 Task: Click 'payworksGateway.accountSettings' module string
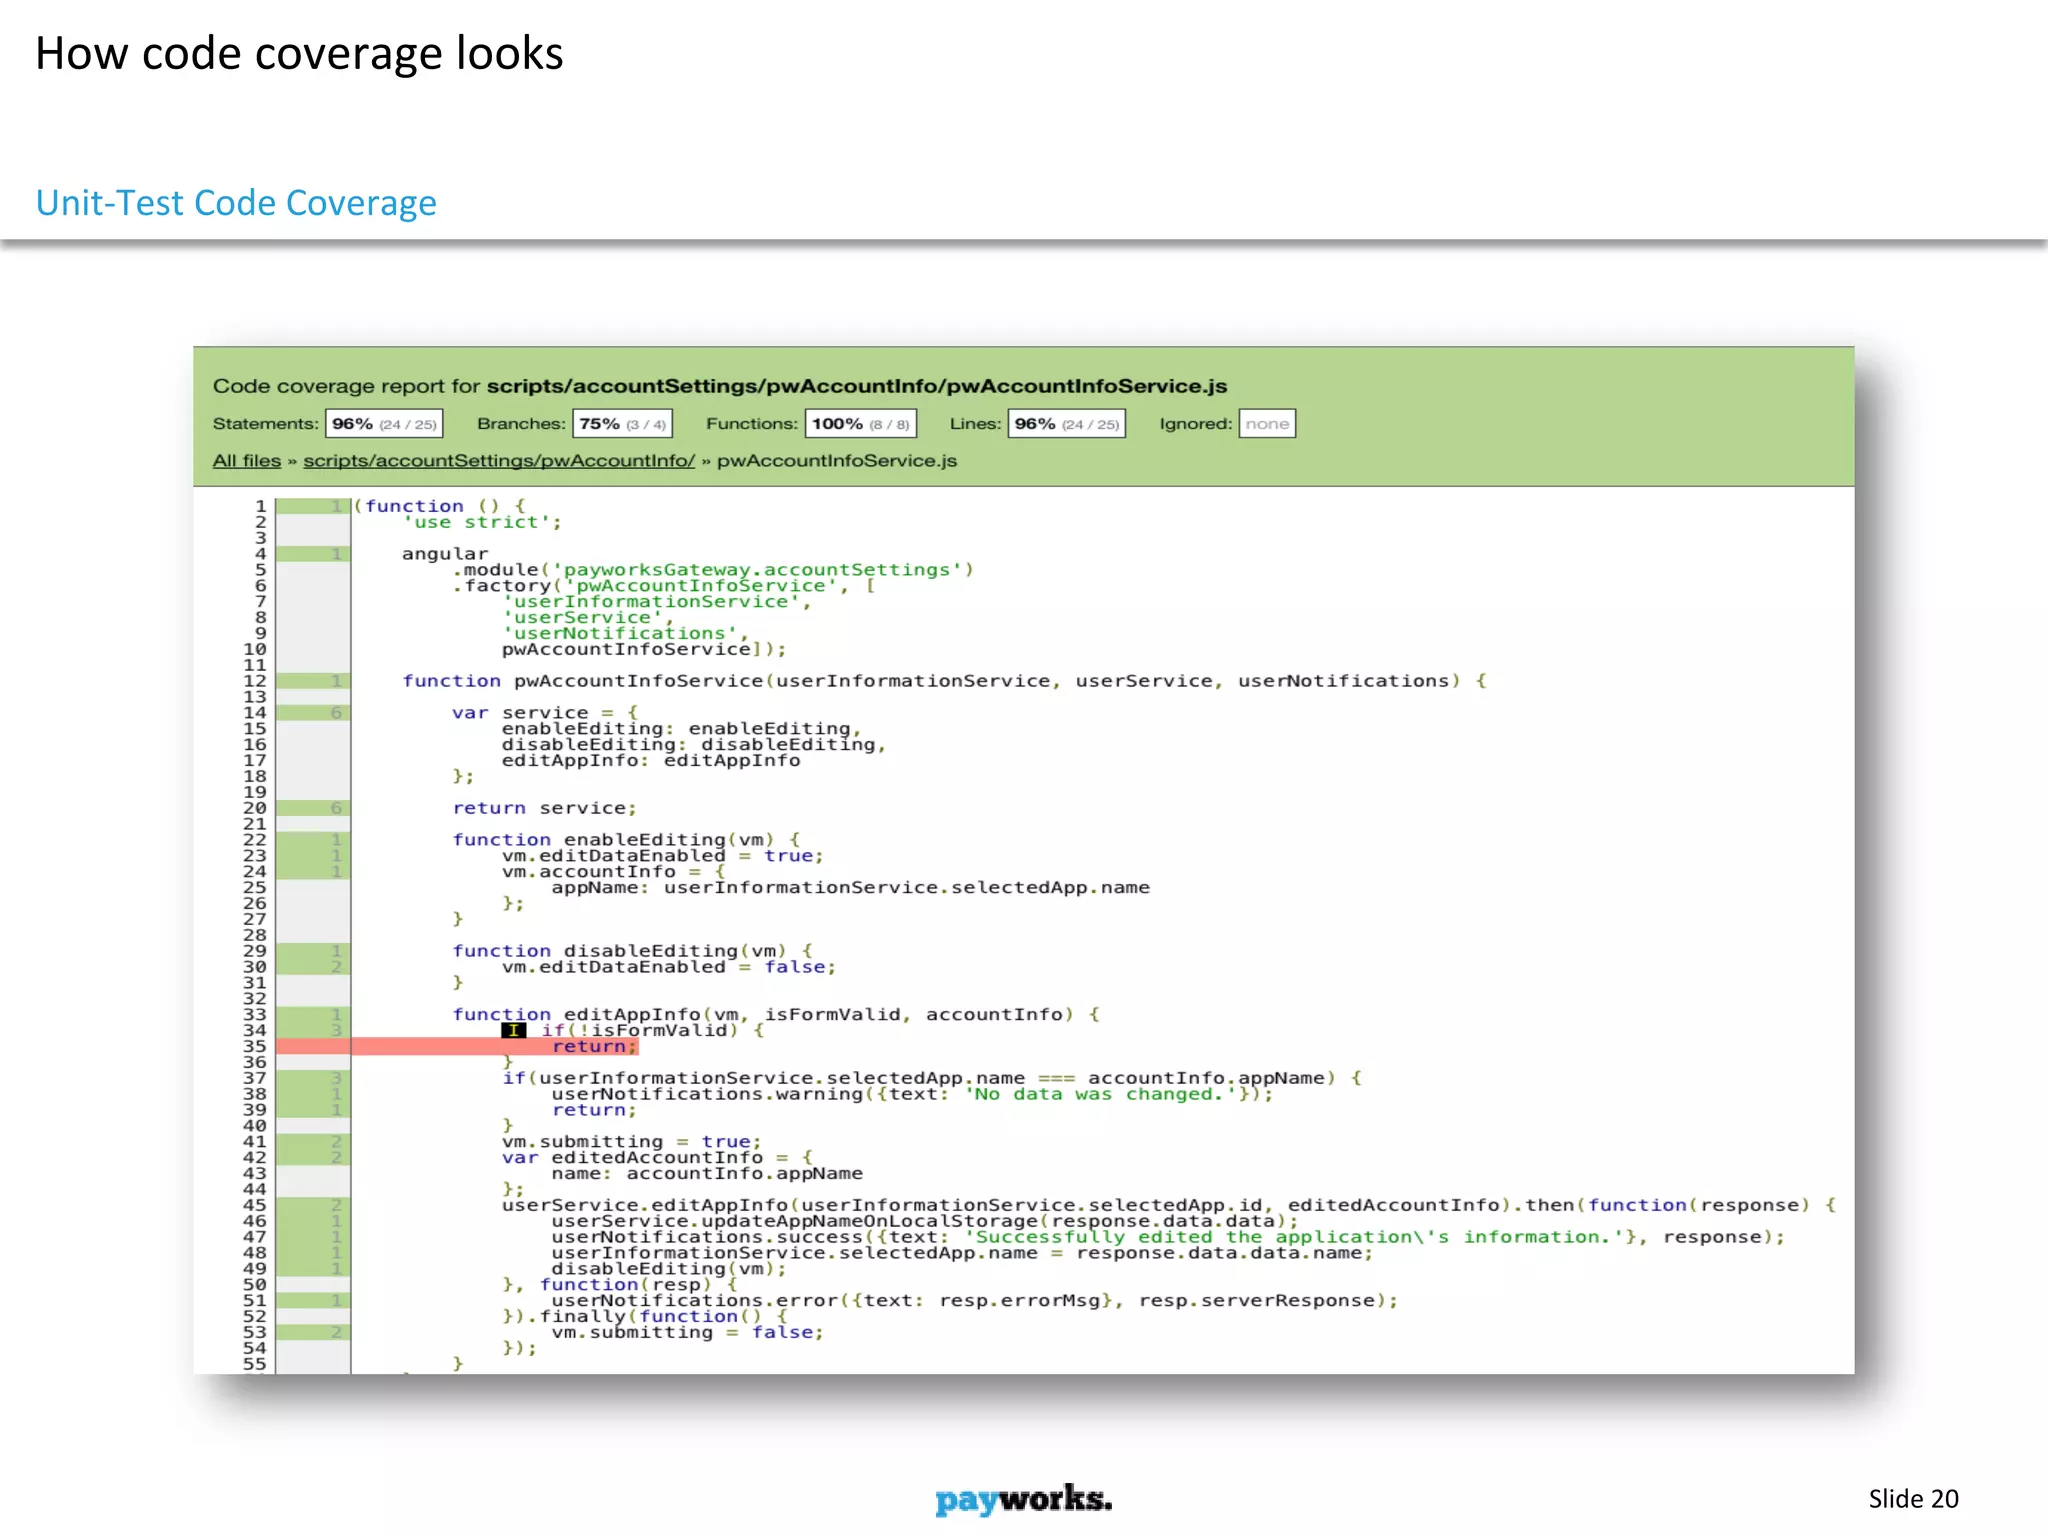tap(757, 570)
